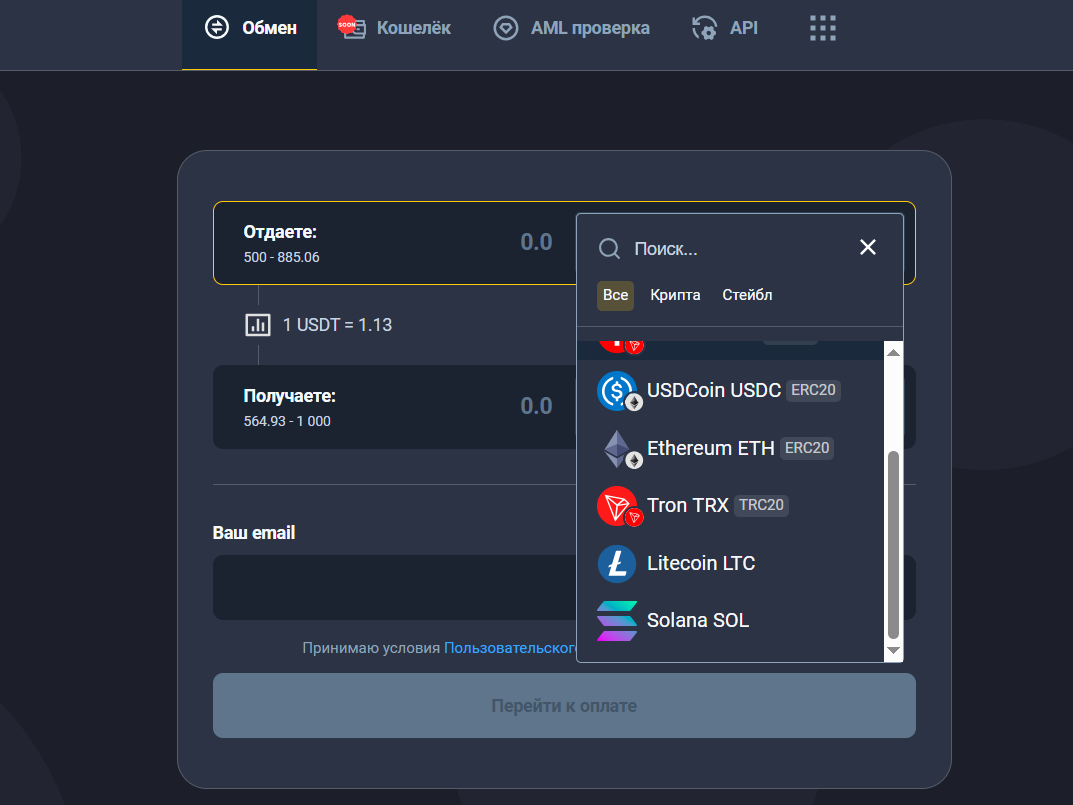
Task: Click the exchange rate chart icon
Action: [258, 325]
